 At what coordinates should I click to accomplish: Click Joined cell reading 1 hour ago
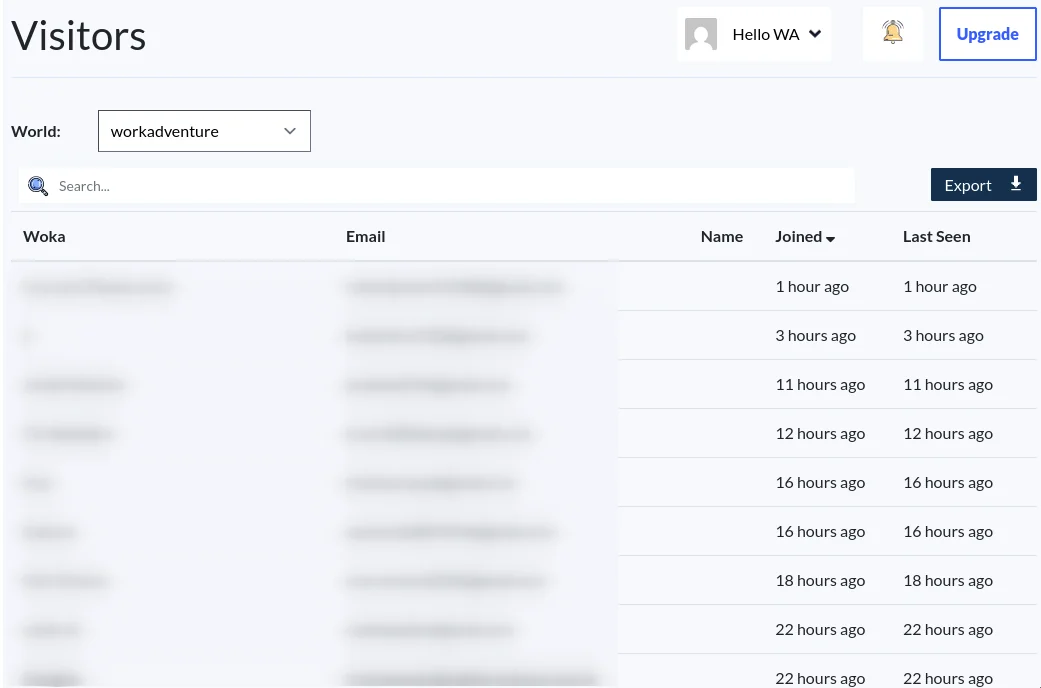tap(812, 287)
